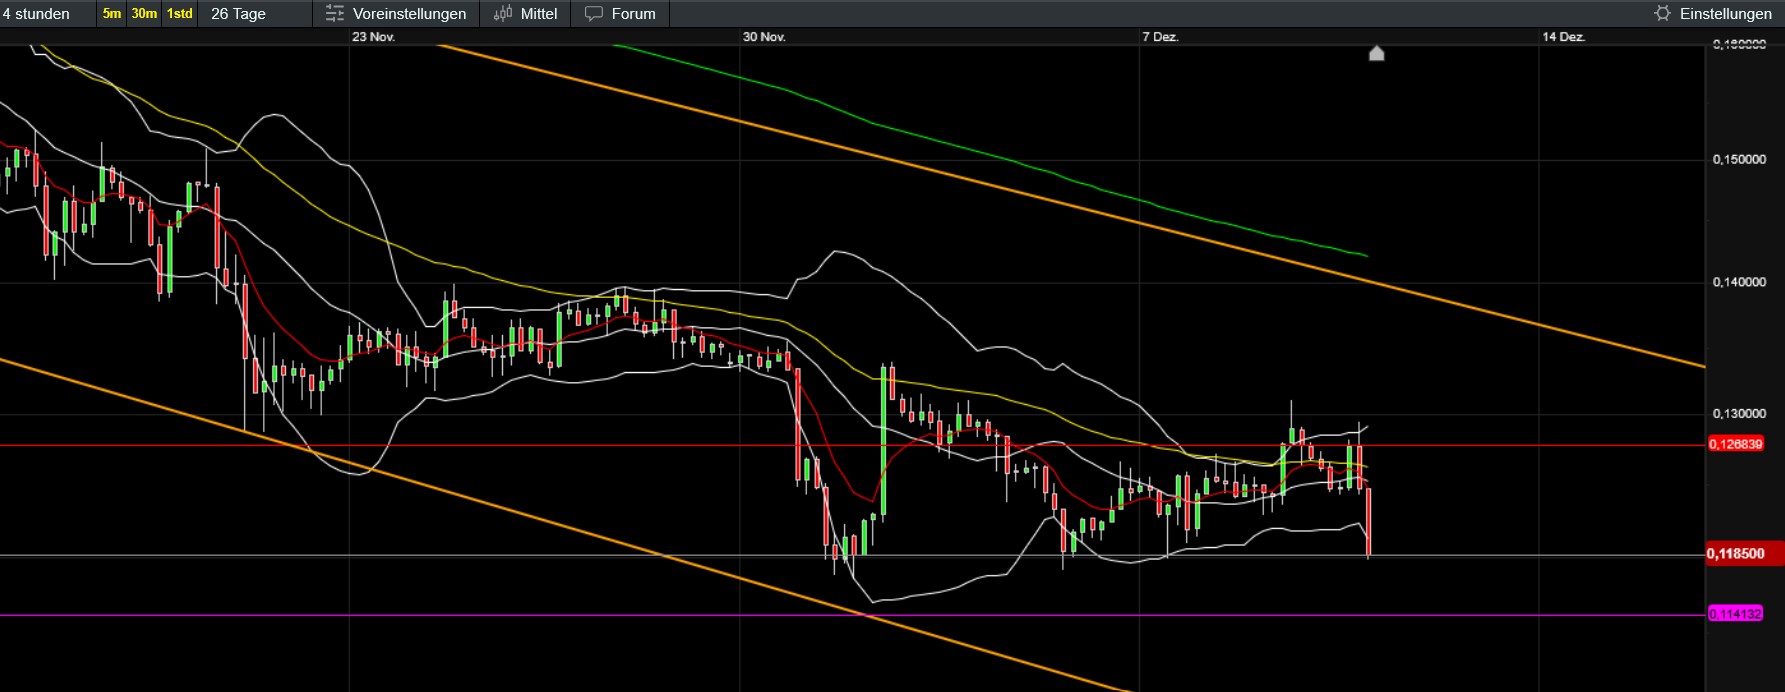The width and height of the screenshot is (1785, 692).
Task: Click the candlestick icon beside Mittel
Action: 503,14
